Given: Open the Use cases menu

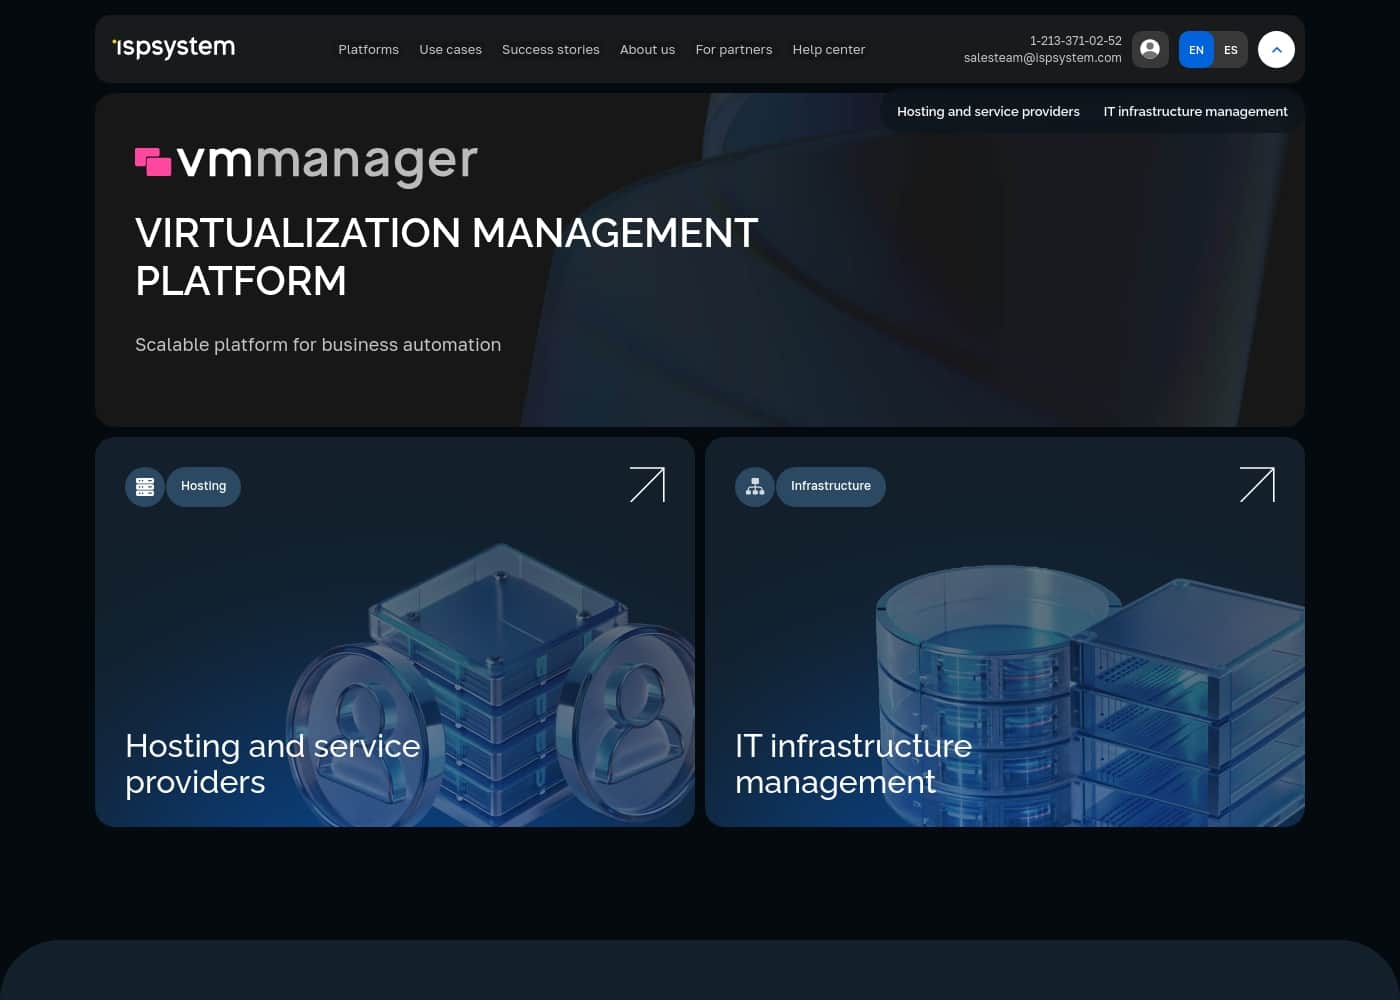Looking at the screenshot, I should [x=450, y=49].
